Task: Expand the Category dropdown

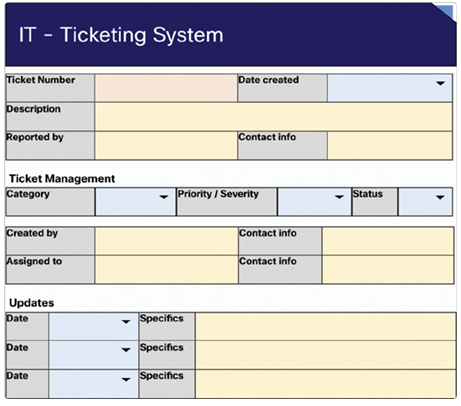Action: (x=163, y=197)
